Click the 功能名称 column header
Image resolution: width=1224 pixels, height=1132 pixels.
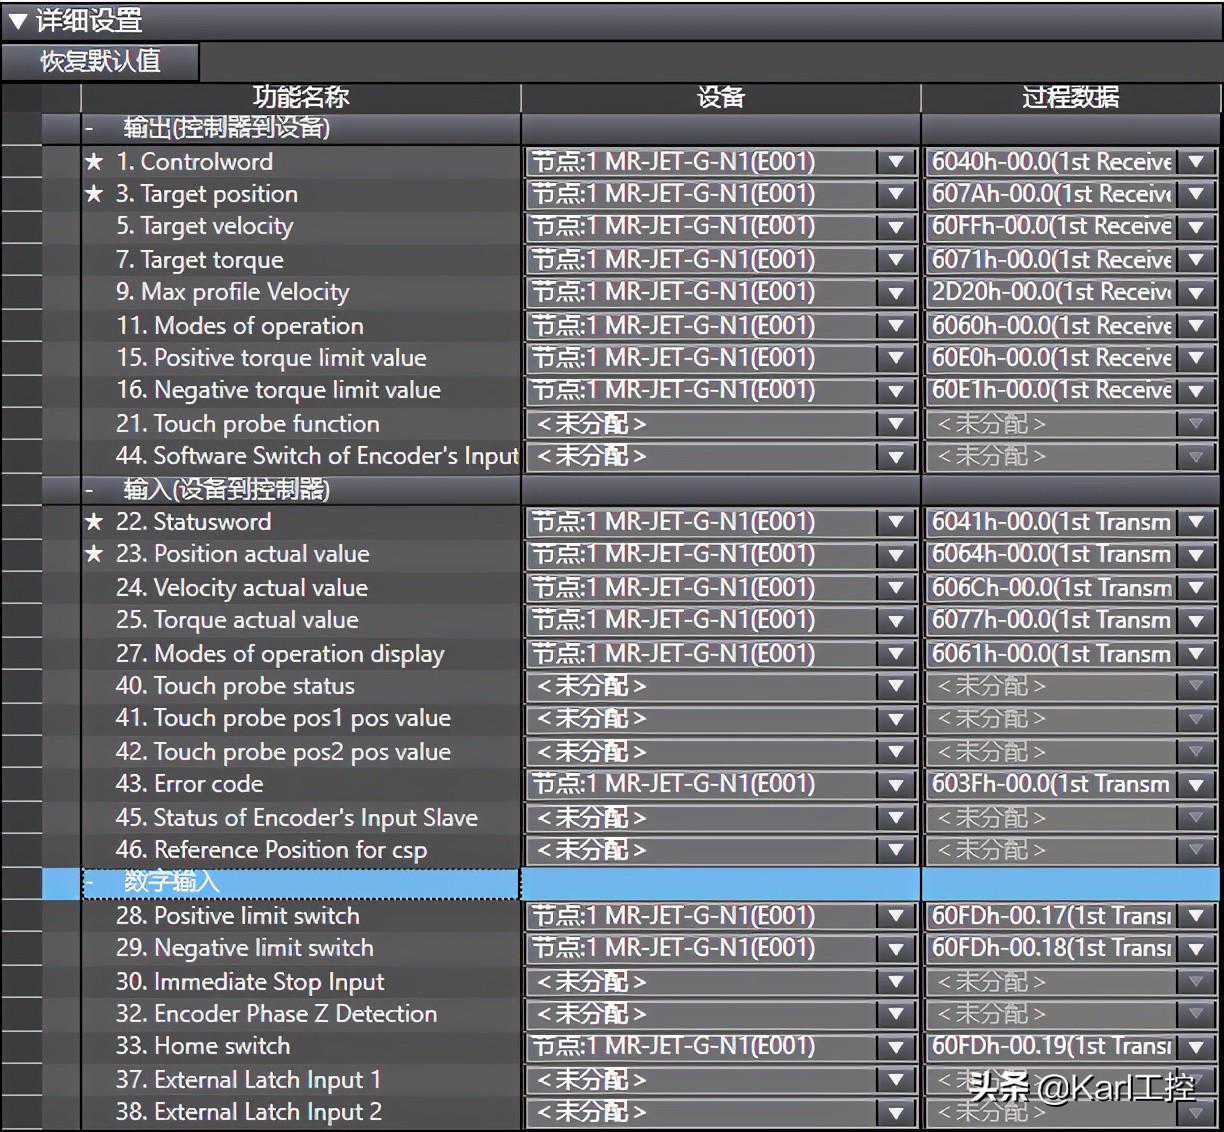300,97
